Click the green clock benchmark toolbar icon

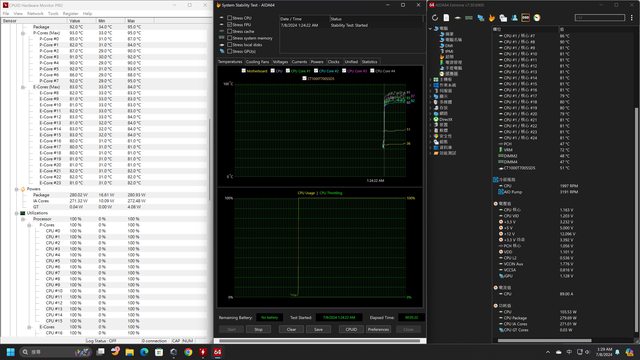pyautogui.click(x=537, y=18)
